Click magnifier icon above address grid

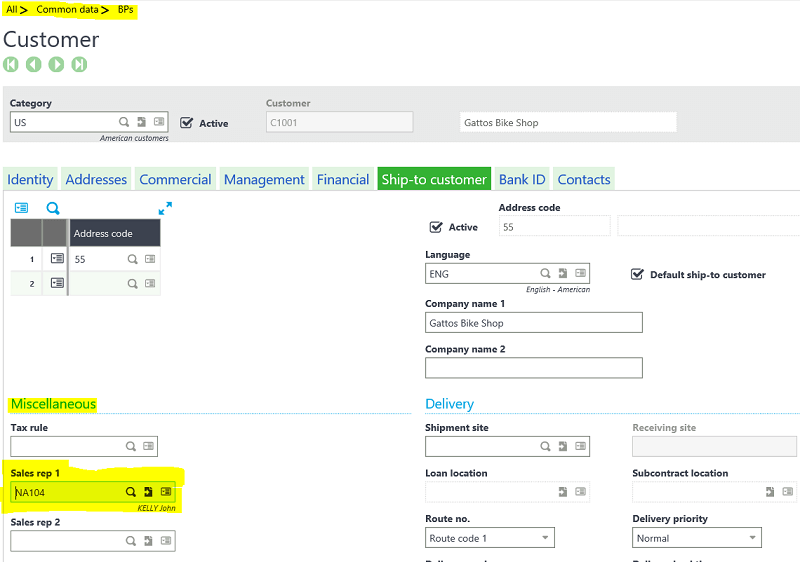[53, 208]
